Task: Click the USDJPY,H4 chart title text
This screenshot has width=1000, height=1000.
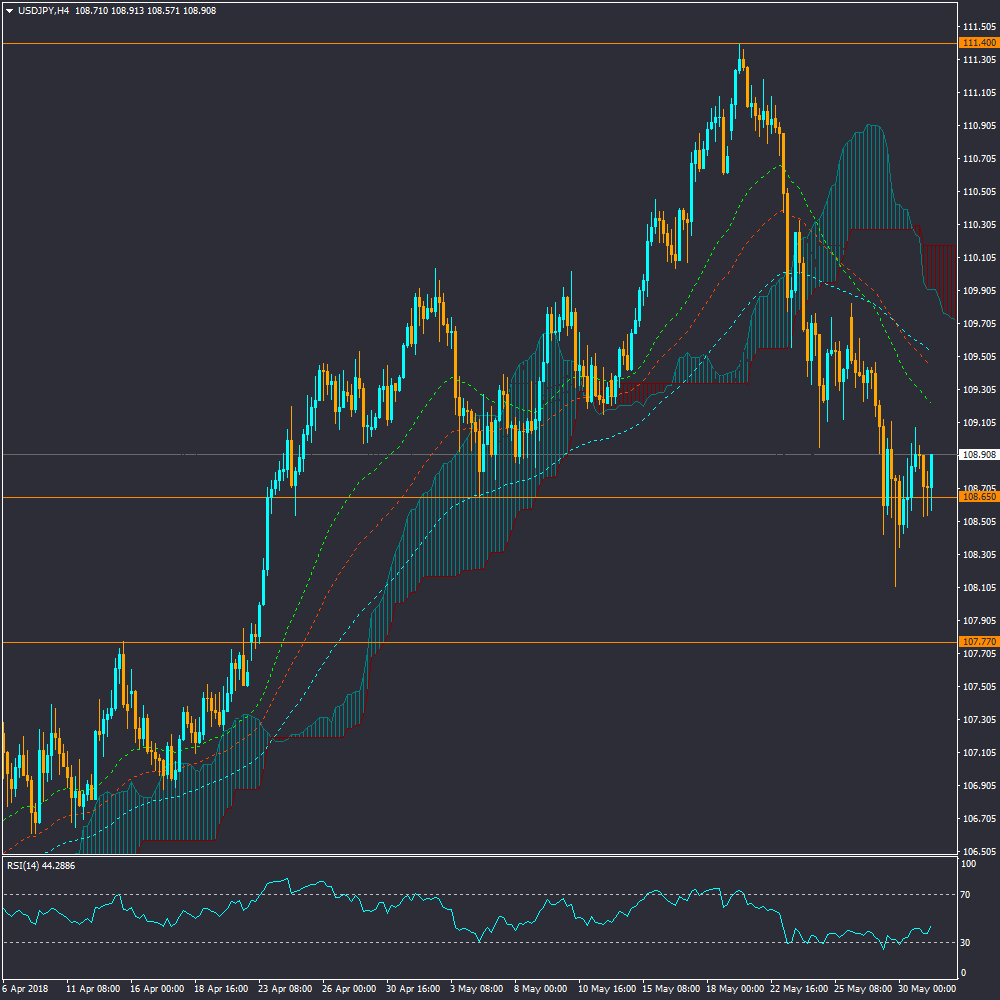Action: coord(46,10)
